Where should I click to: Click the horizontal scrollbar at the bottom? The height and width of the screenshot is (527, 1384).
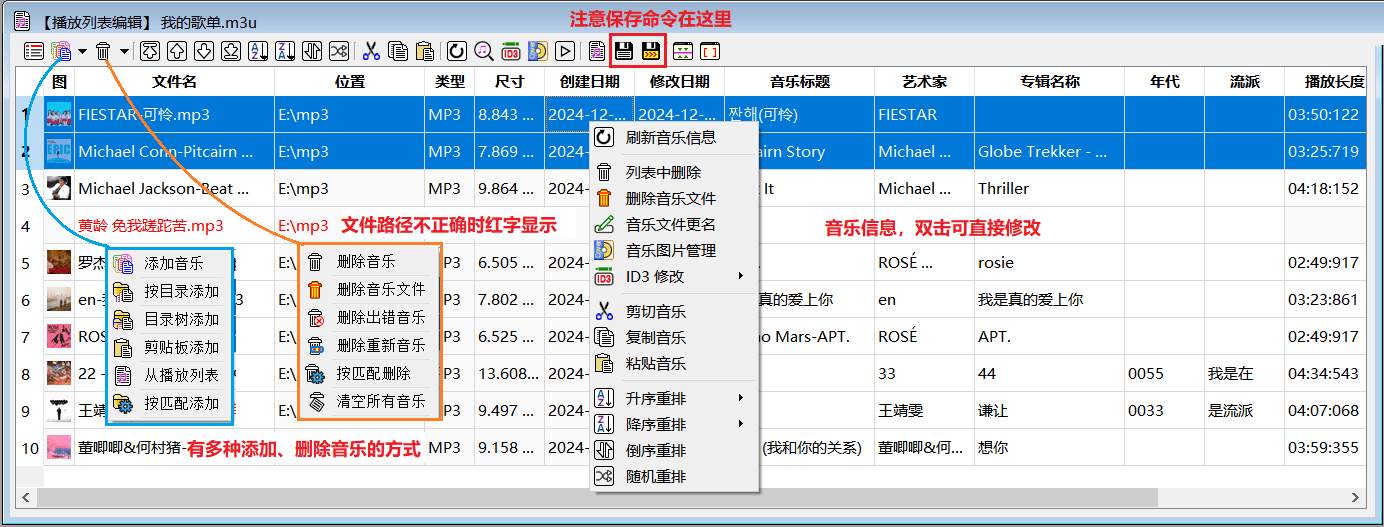[600, 497]
